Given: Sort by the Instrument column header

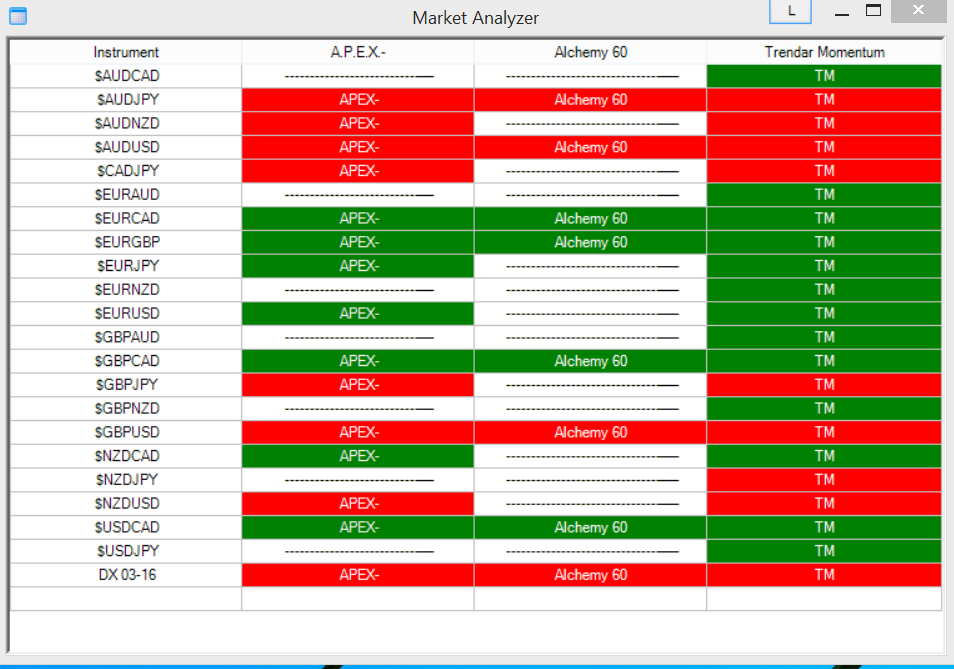Looking at the screenshot, I should [x=126, y=52].
